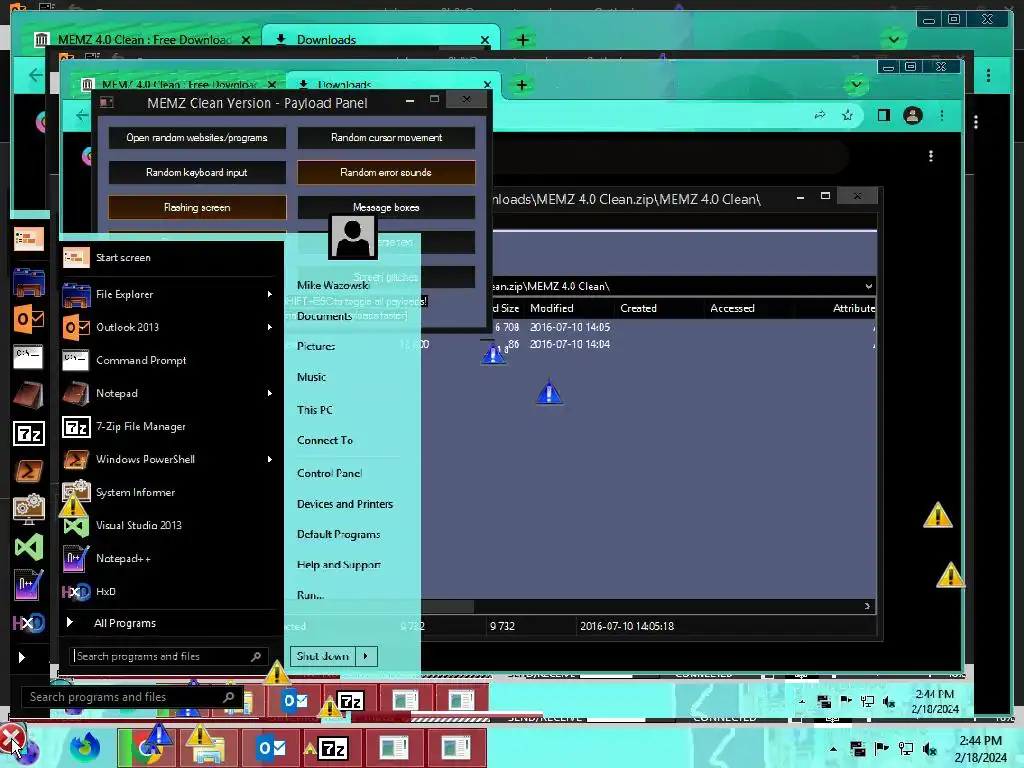This screenshot has height=768, width=1024.
Task: Click the share page icon in browser
Action: pyautogui.click(x=820, y=116)
